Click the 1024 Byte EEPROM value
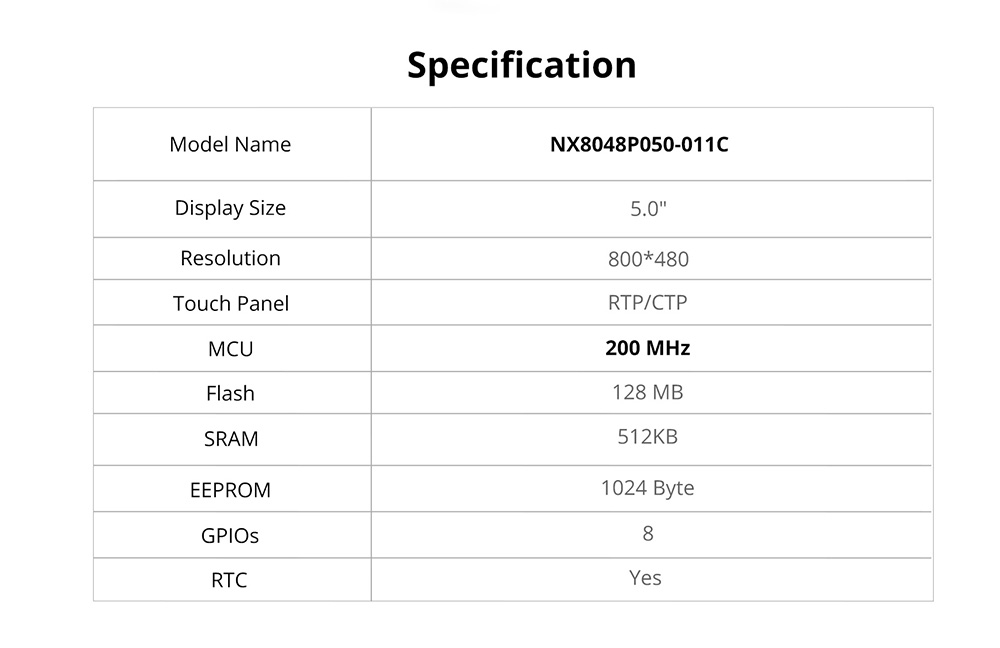The image size is (1000, 648). point(648,488)
